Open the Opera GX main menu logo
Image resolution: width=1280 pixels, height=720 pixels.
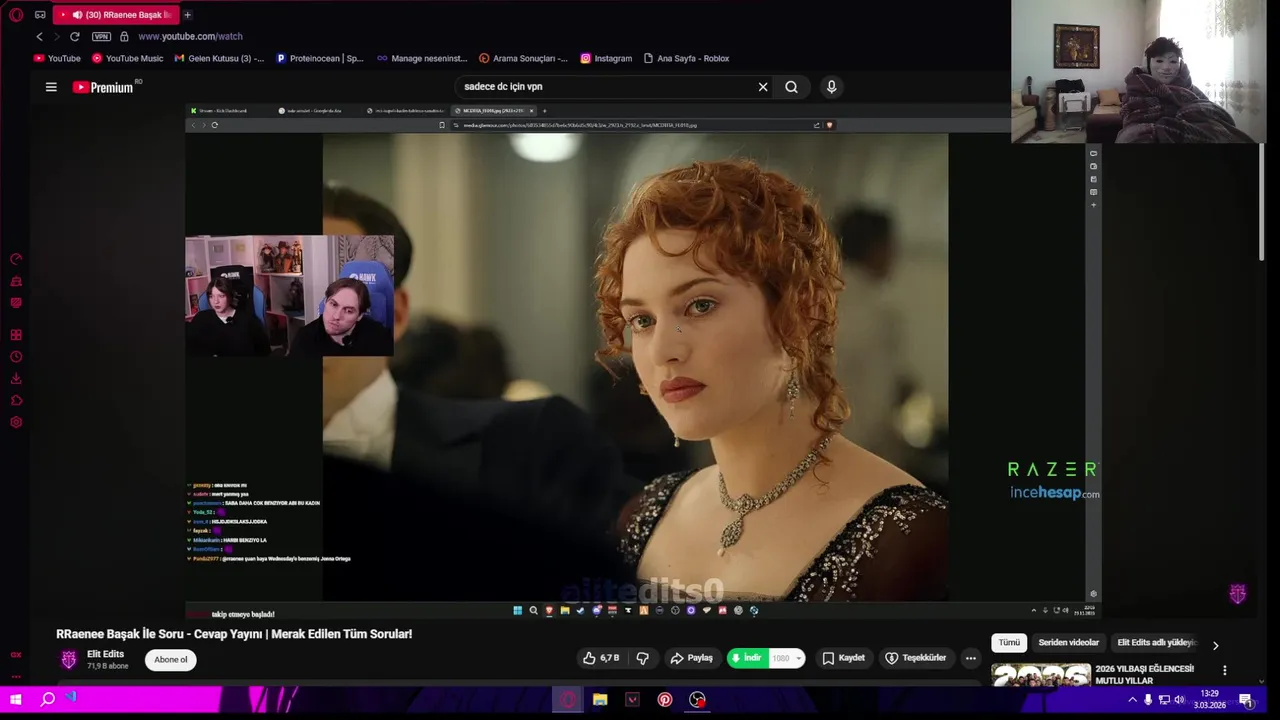(x=16, y=15)
